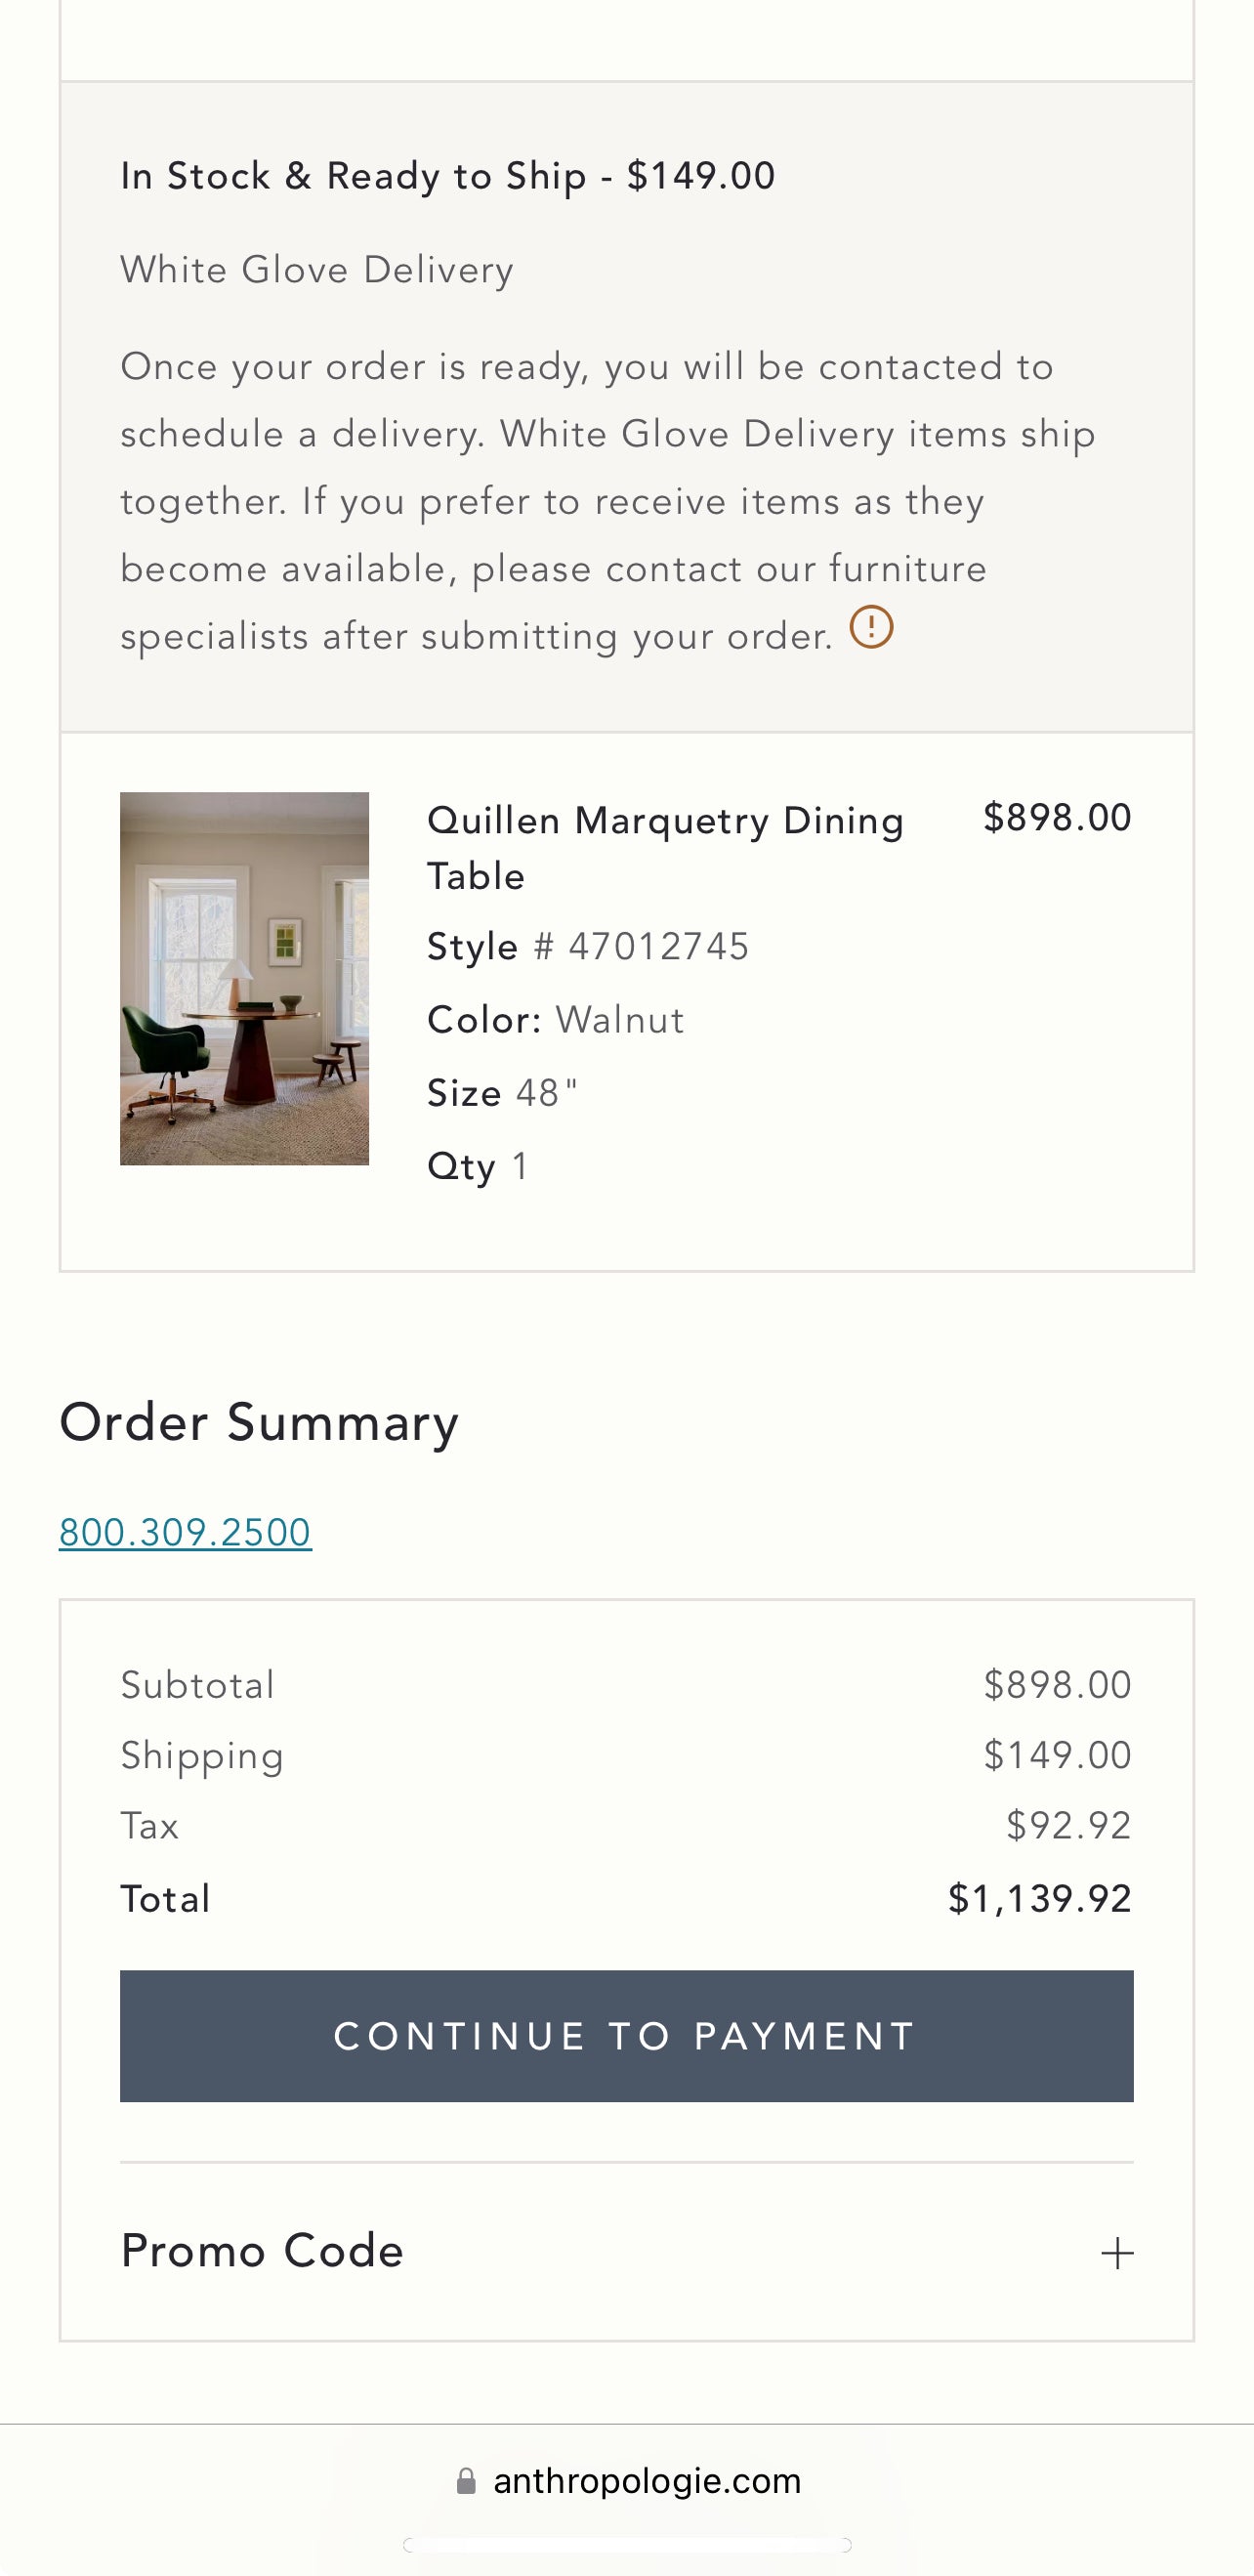Click the Size 48" detail

[x=503, y=1093]
